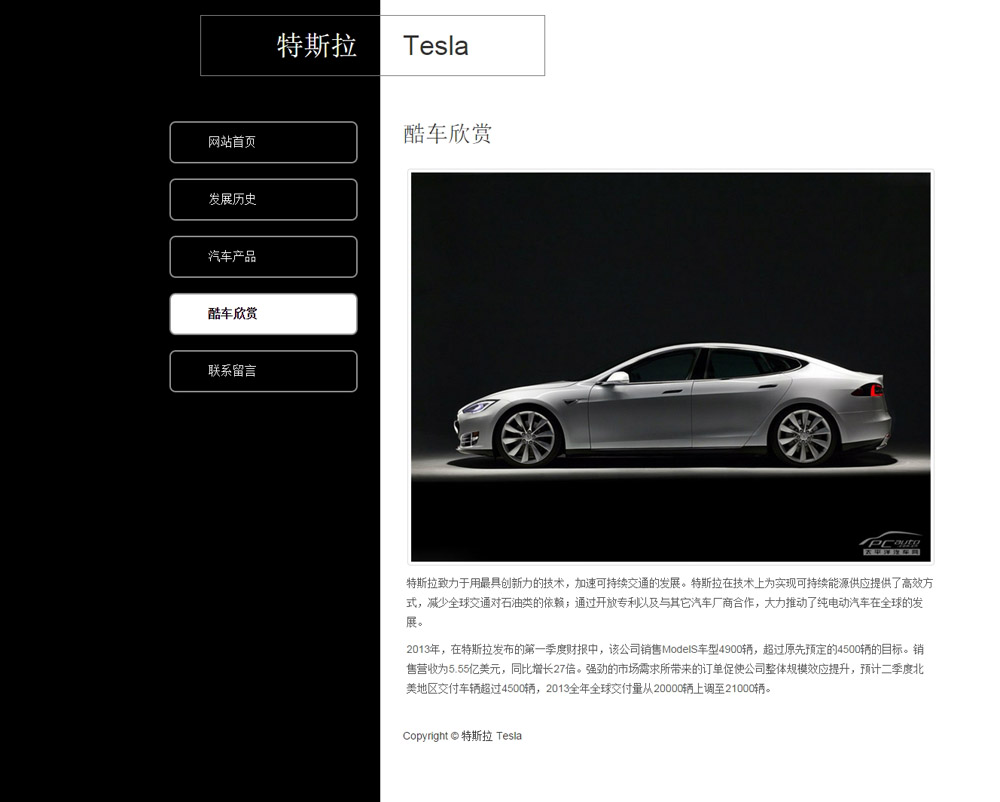1000x802 pixels.
Task: Click the car's white side mirror
Action: [617, 378]
